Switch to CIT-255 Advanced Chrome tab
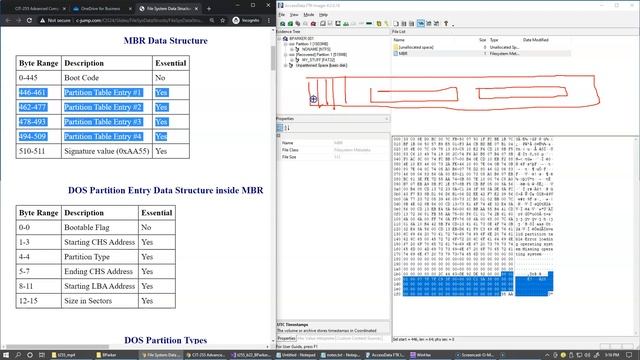This screenshot has width=640, height=360. coord(37,8)
